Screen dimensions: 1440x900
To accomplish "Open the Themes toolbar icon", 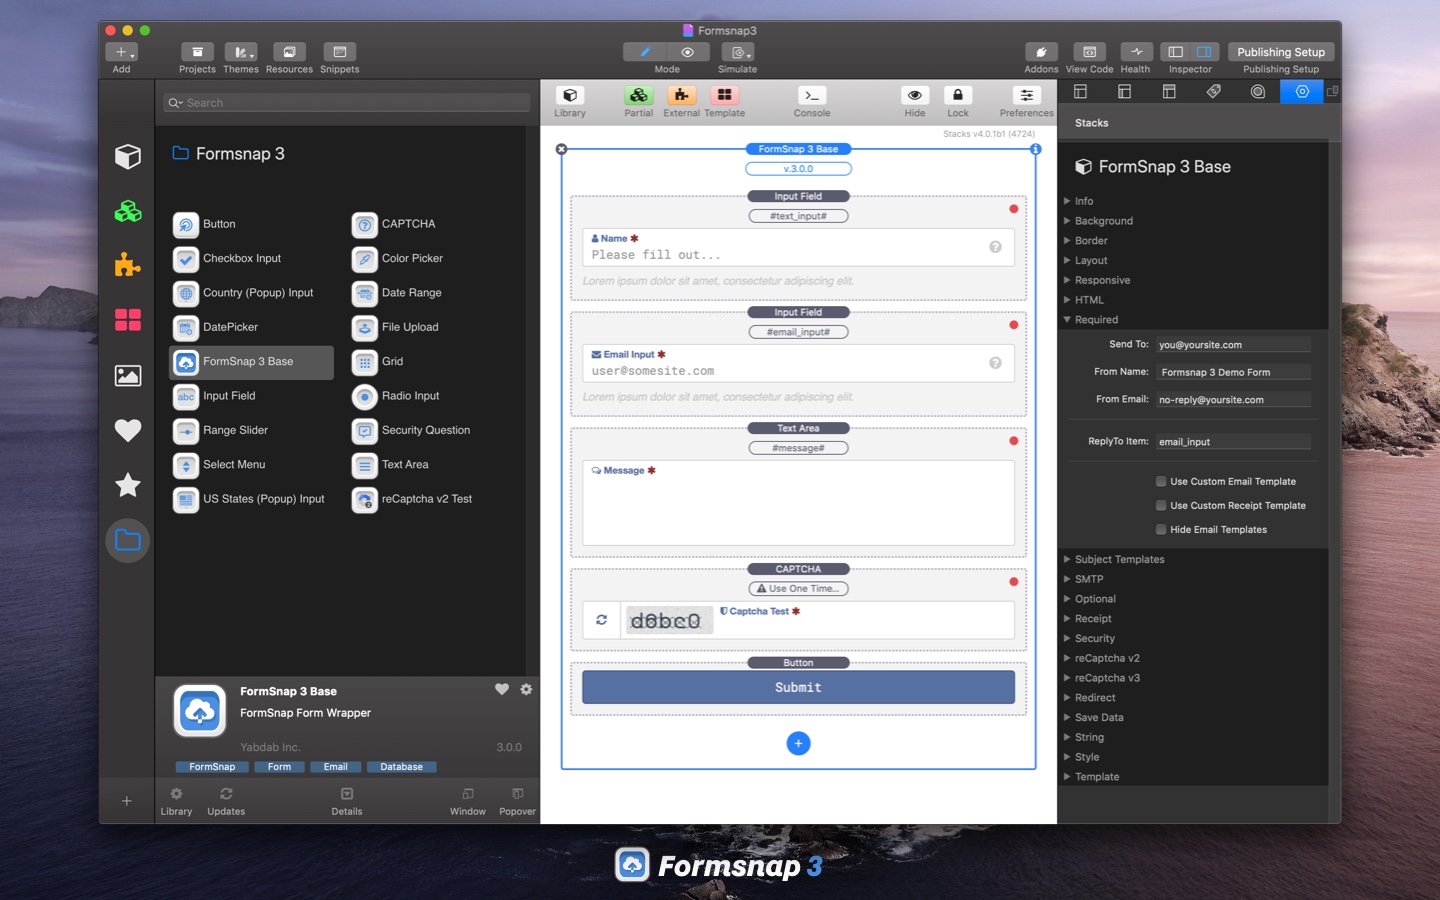I will [240, 52].
